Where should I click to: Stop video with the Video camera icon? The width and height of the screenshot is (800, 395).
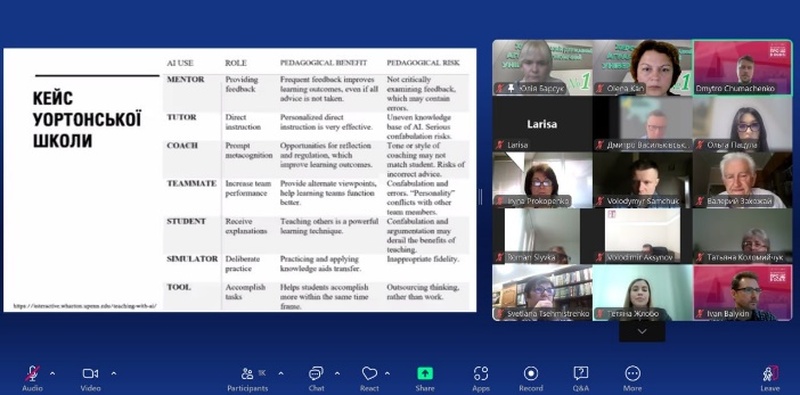point(90,374)
